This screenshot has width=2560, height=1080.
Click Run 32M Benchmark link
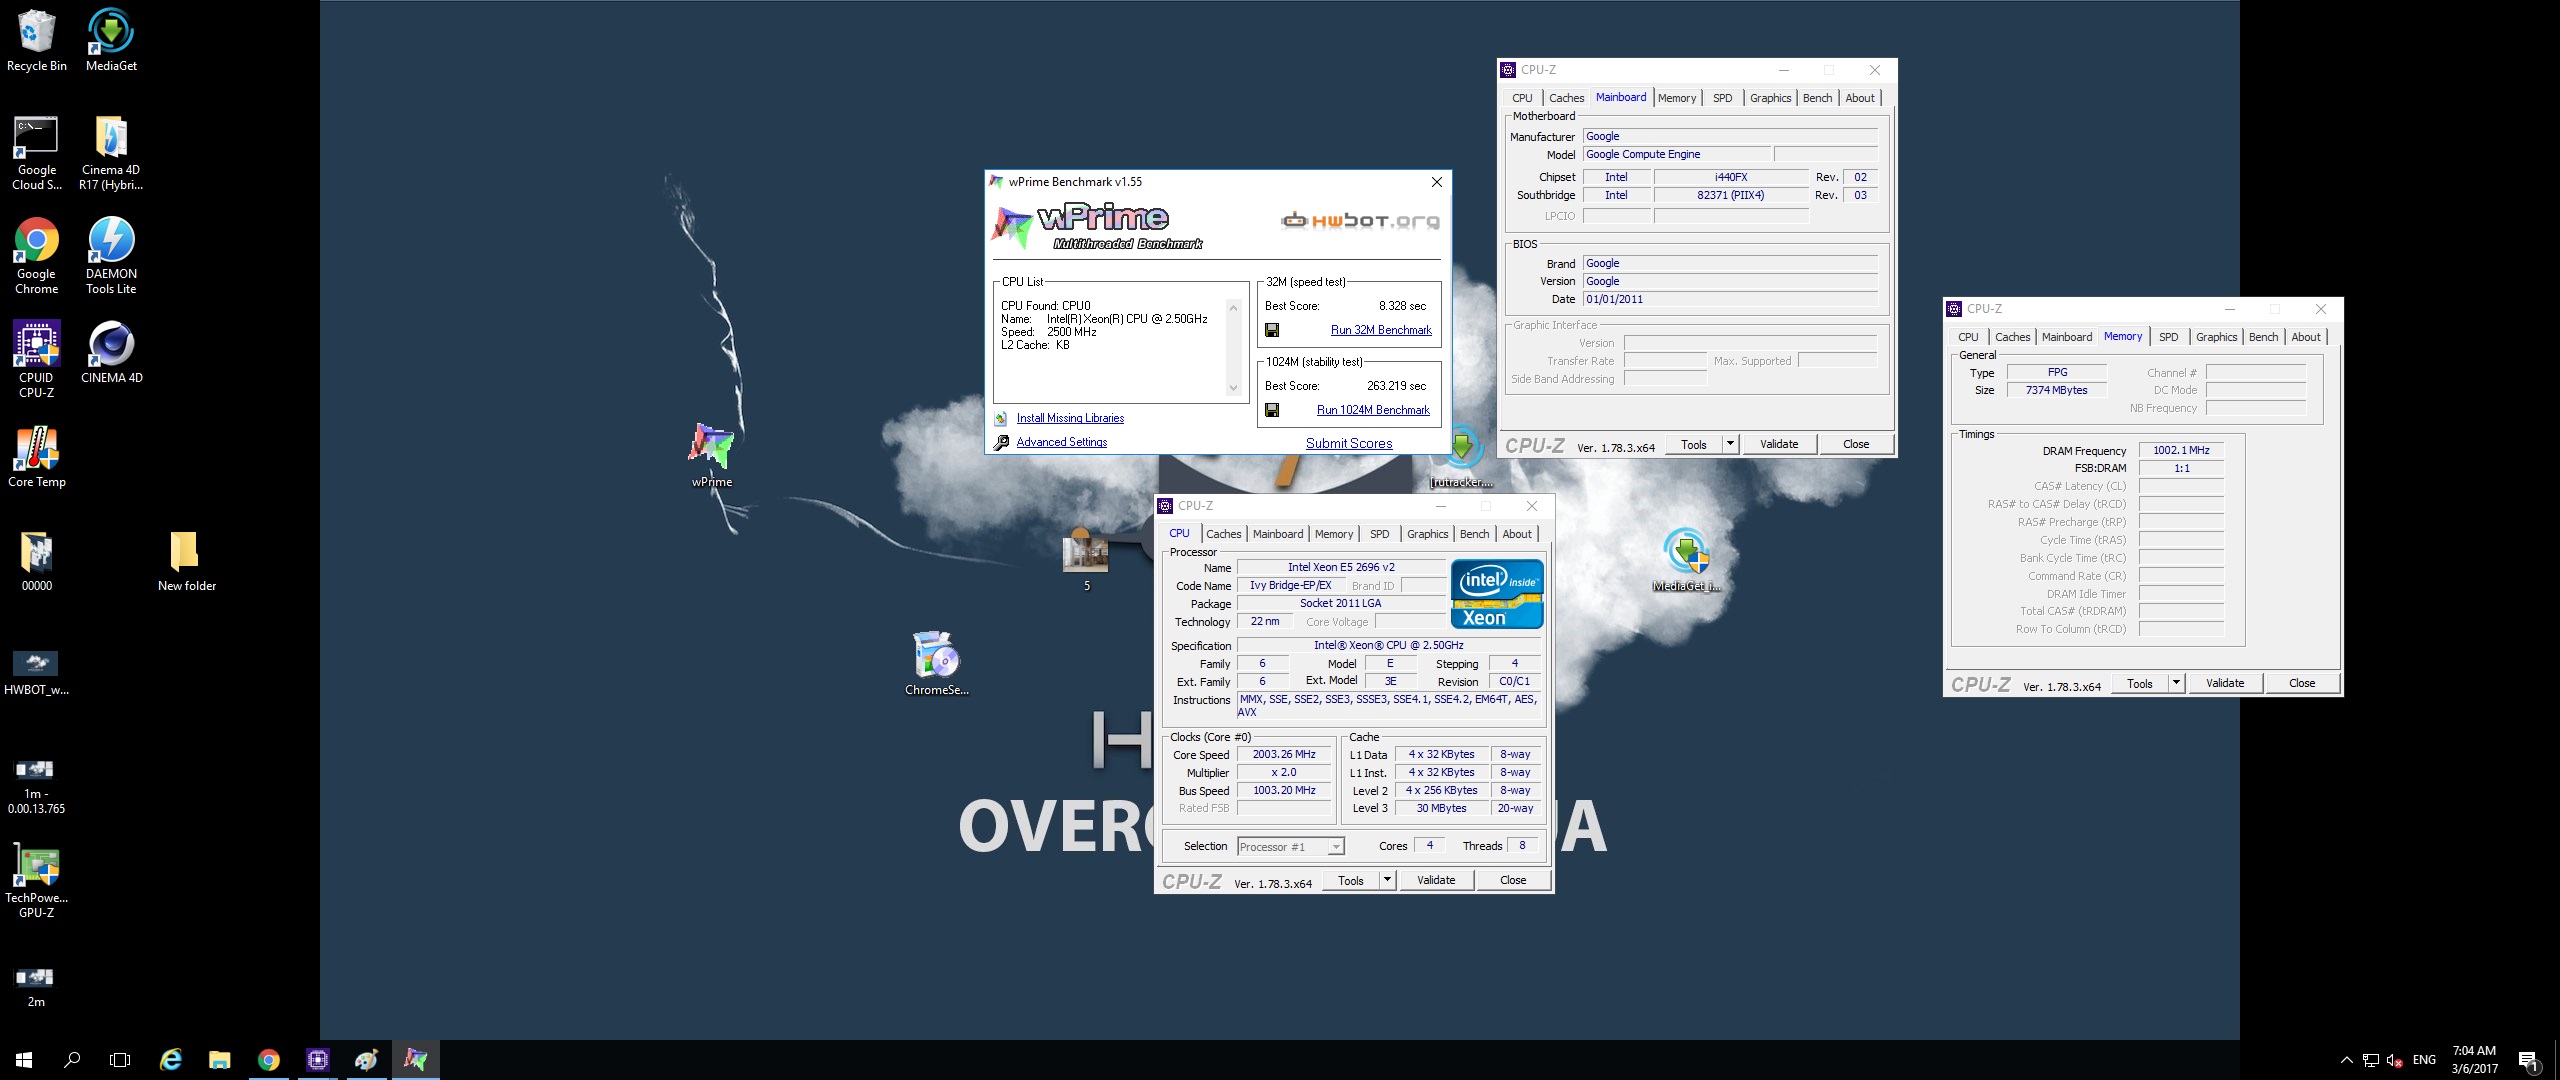pos(1381,330)
